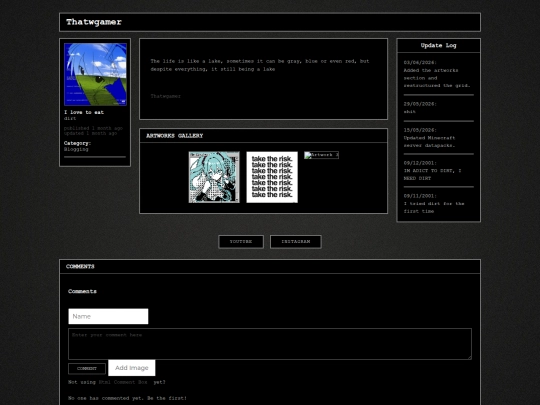Click 'No one has commented yet' message

coord(127,398)
